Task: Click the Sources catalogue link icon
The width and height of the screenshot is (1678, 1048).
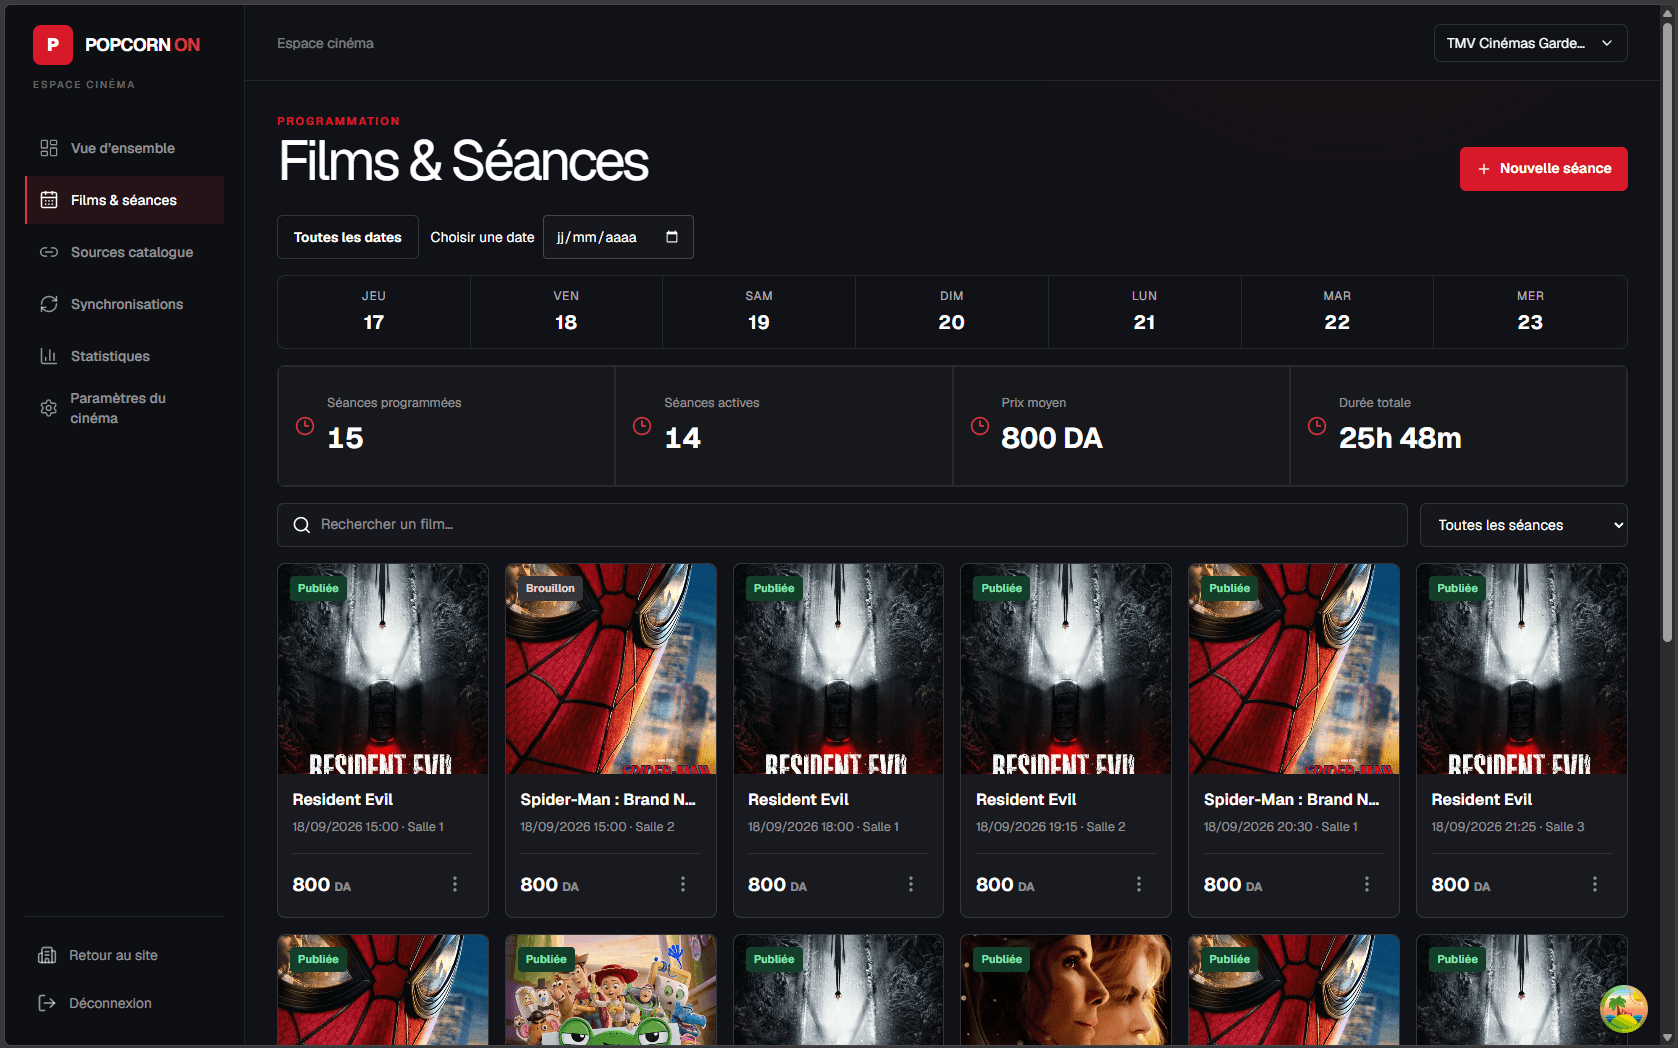Action: [48, 252]
